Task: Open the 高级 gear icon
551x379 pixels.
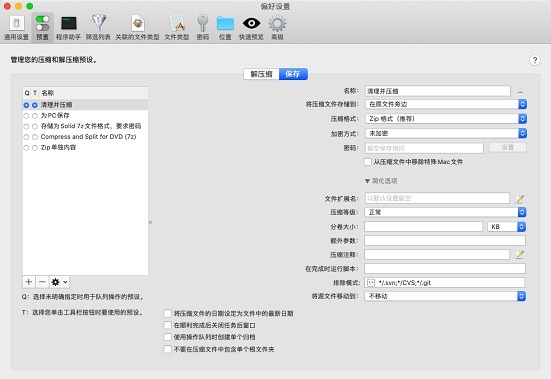Action: [x=277, y=28]
